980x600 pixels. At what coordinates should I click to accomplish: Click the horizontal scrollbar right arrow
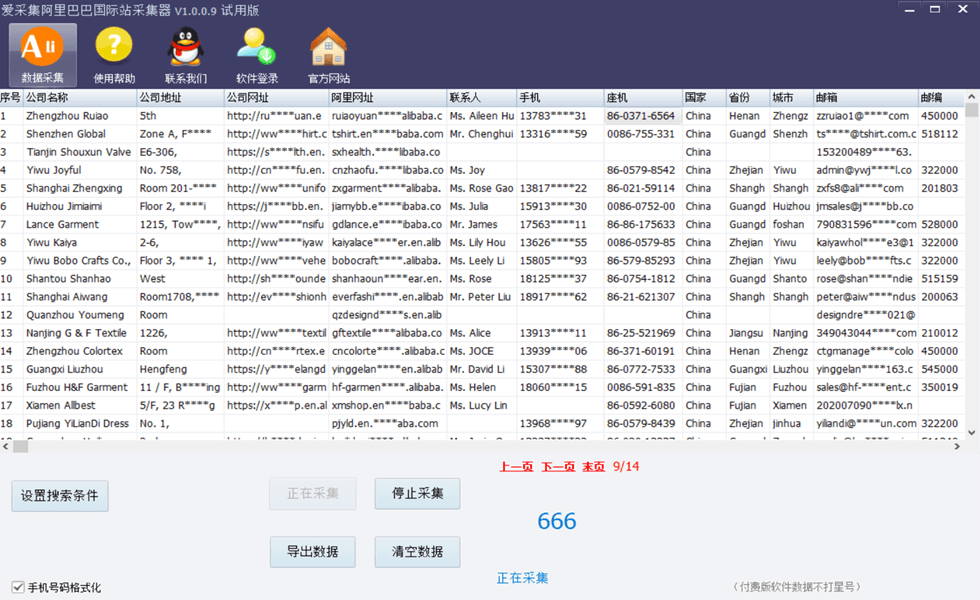(x=958, y=446)
